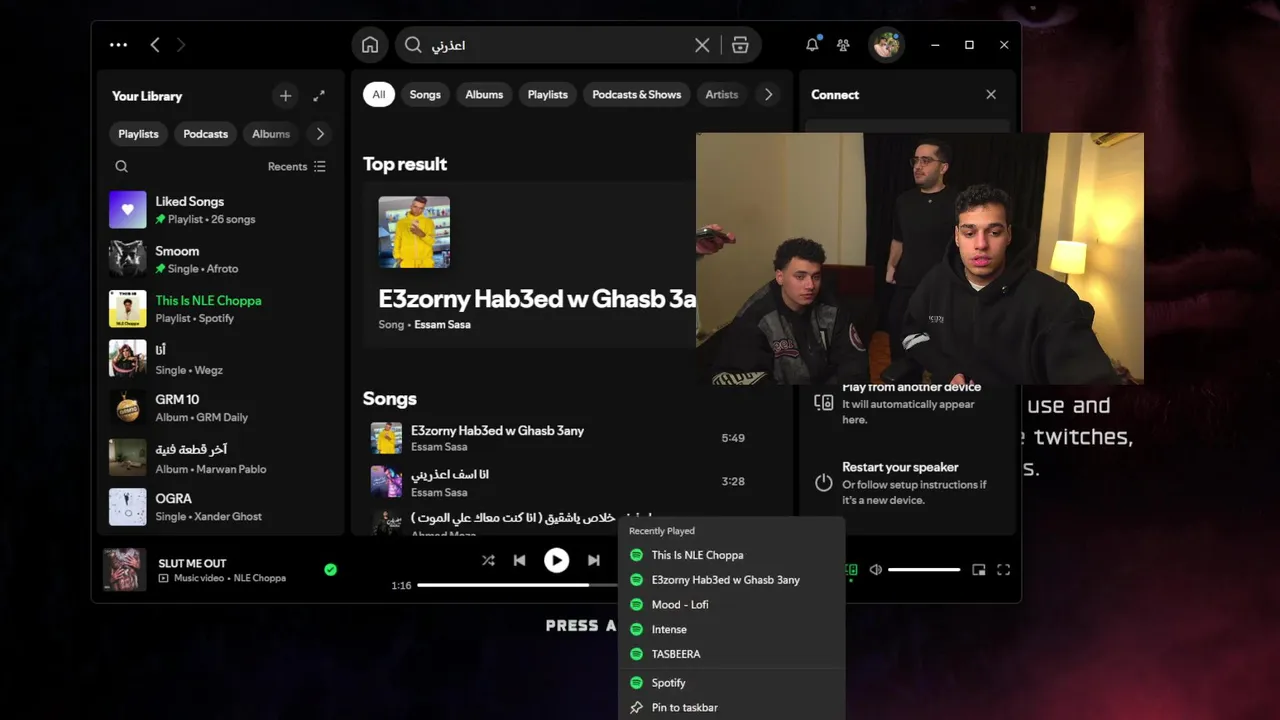This screenshot has width=1280, height=720.
Task: Filter library by Podcasts chip
Action: [205, 134]
